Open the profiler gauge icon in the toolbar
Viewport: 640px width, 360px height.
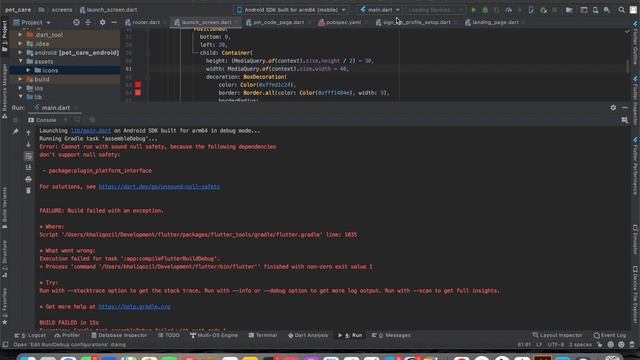509,10
